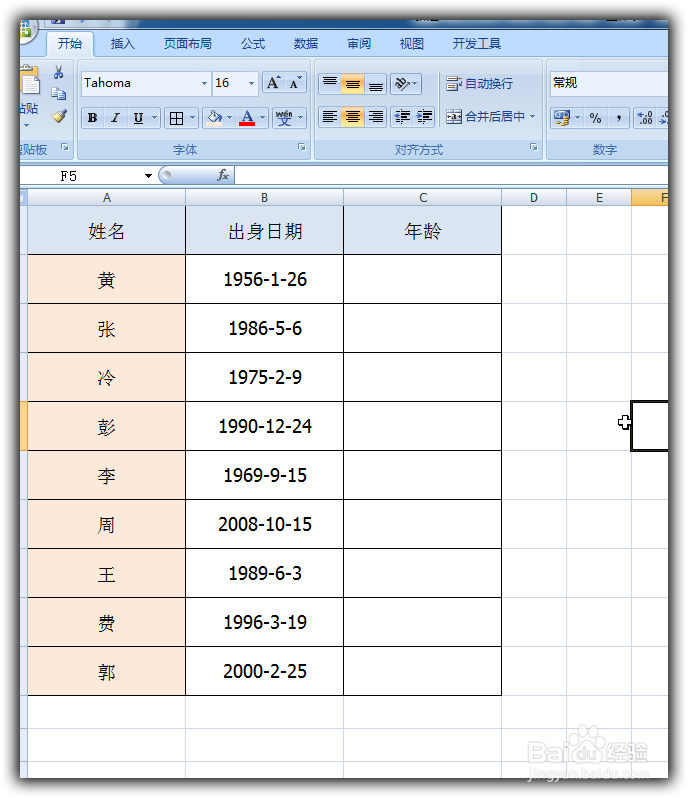Select header cell 年龄
The width and height of the screenshot is (688, 798).
(423, 231)
